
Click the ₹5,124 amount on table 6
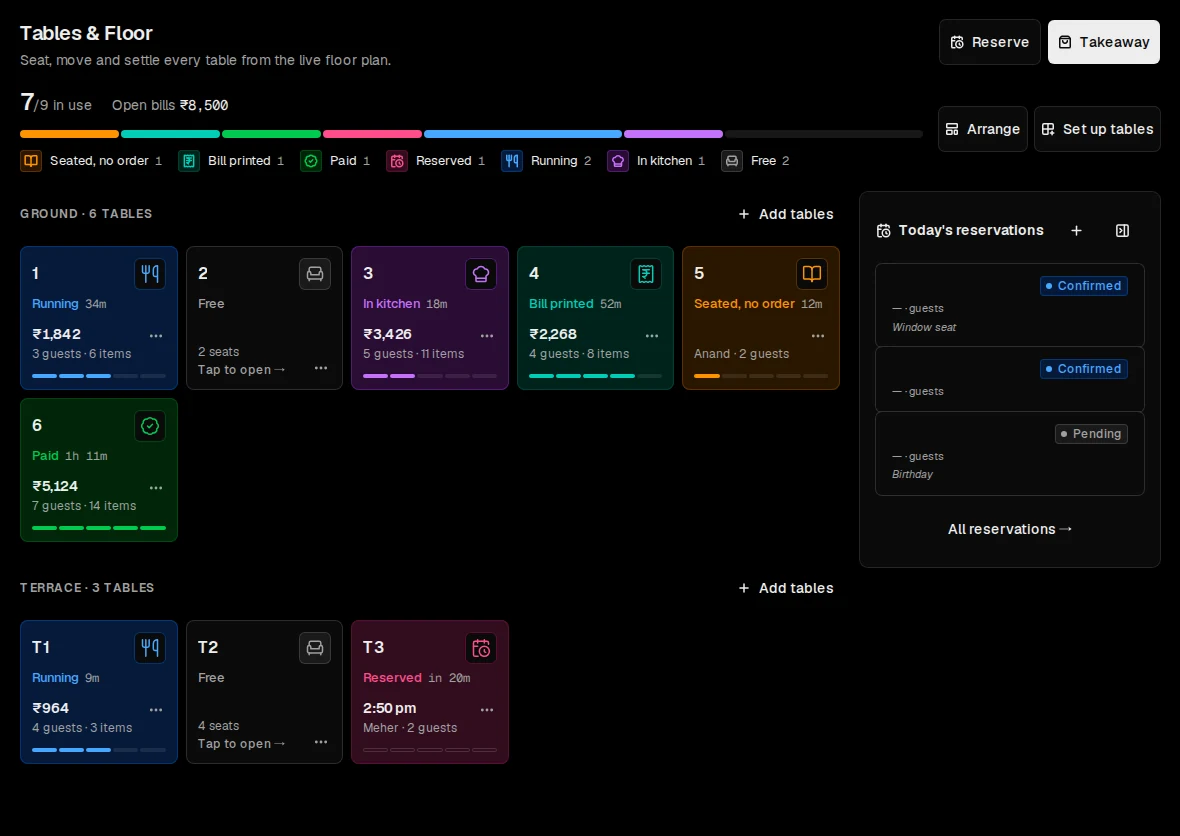(x=55, y=486)
